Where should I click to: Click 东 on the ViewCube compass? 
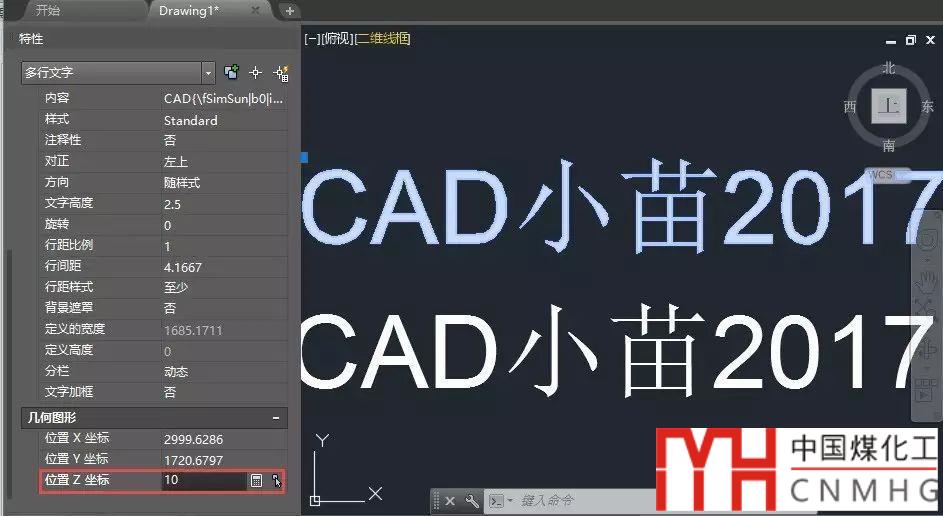tap(927, 106)
